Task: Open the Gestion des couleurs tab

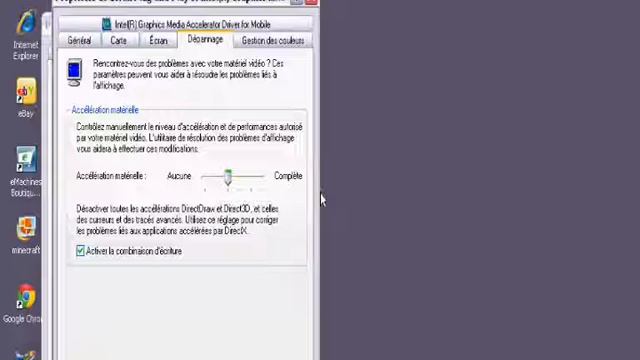Action: [273, 40]
